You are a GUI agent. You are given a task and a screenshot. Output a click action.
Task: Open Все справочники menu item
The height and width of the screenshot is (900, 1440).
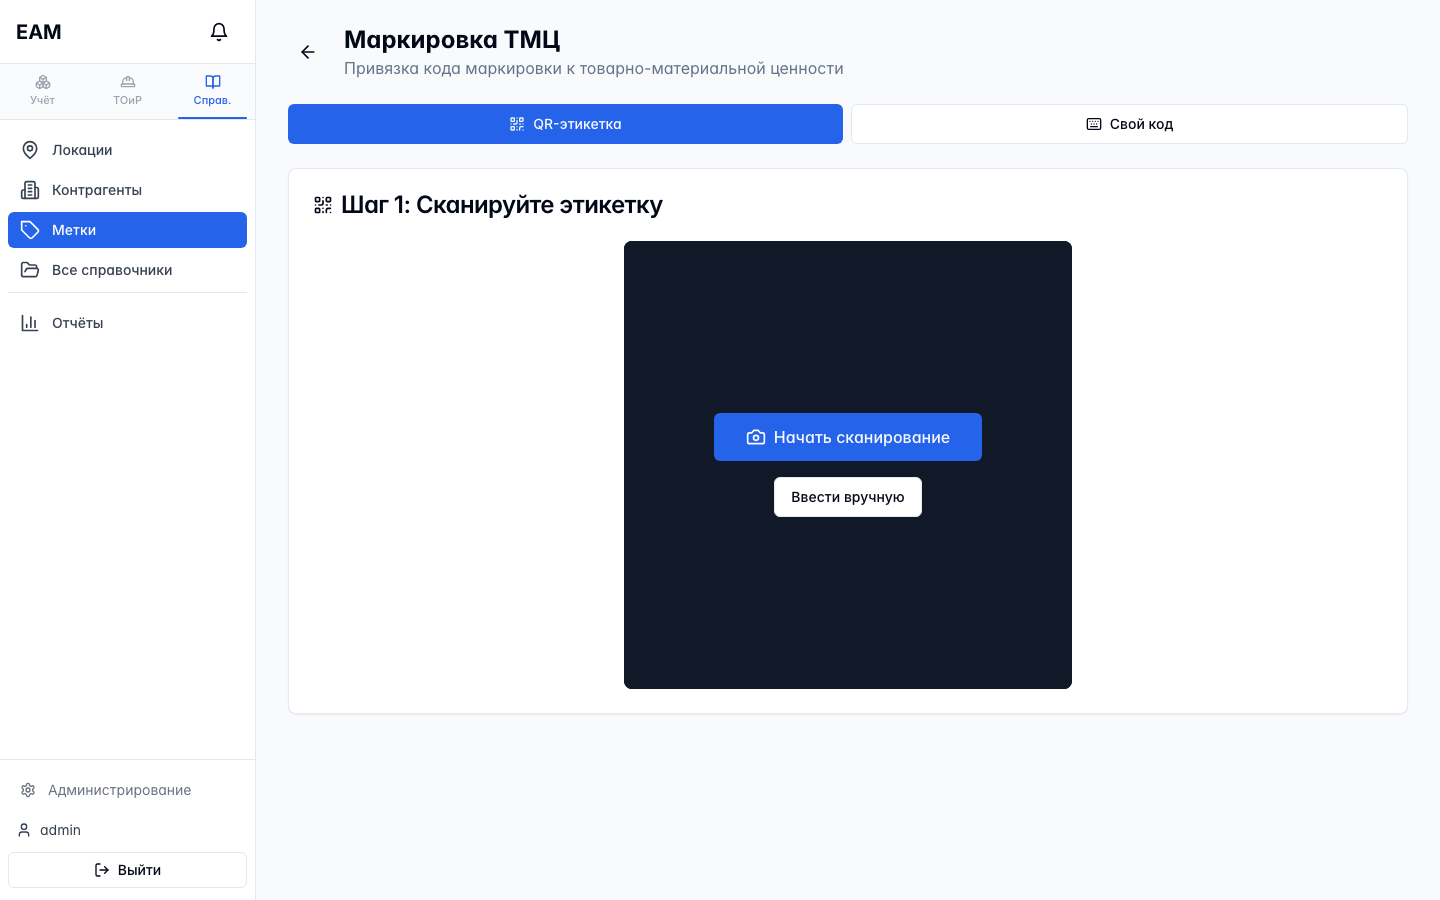[127, 270]
